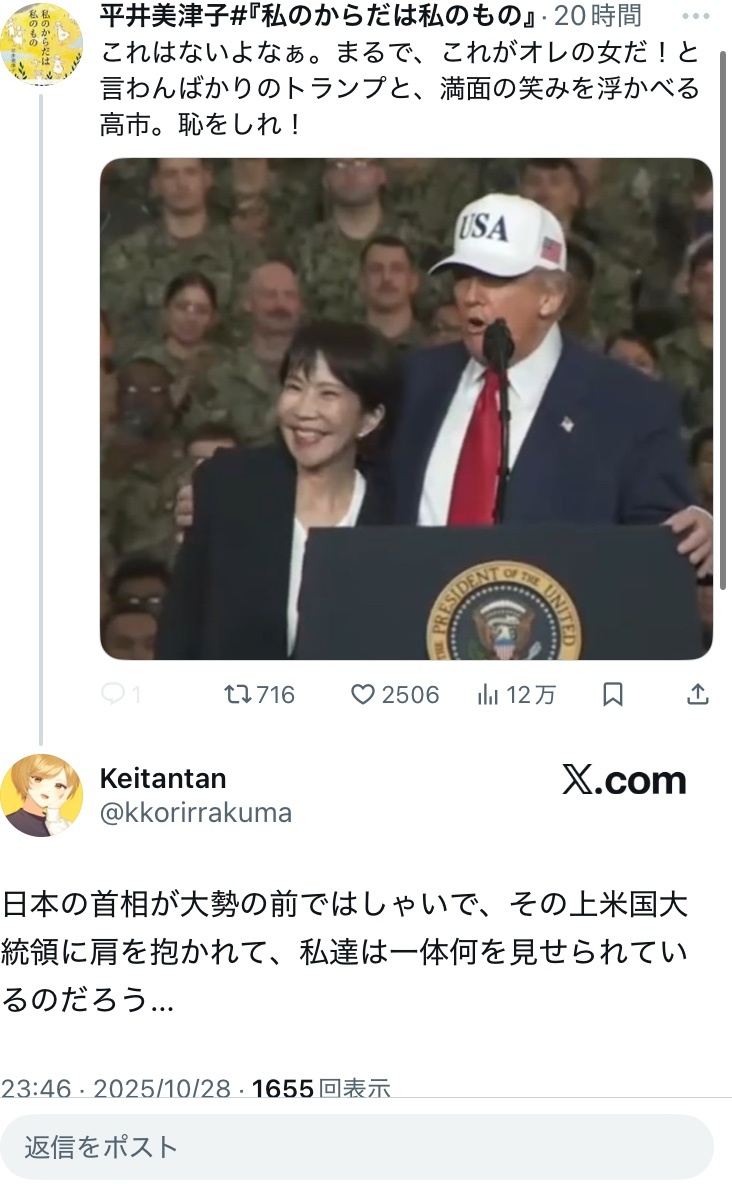The height and width of the screenshot is (1184, 732).
Task: Focus the 返信をポスト reply field
Action: [357, 1147]
